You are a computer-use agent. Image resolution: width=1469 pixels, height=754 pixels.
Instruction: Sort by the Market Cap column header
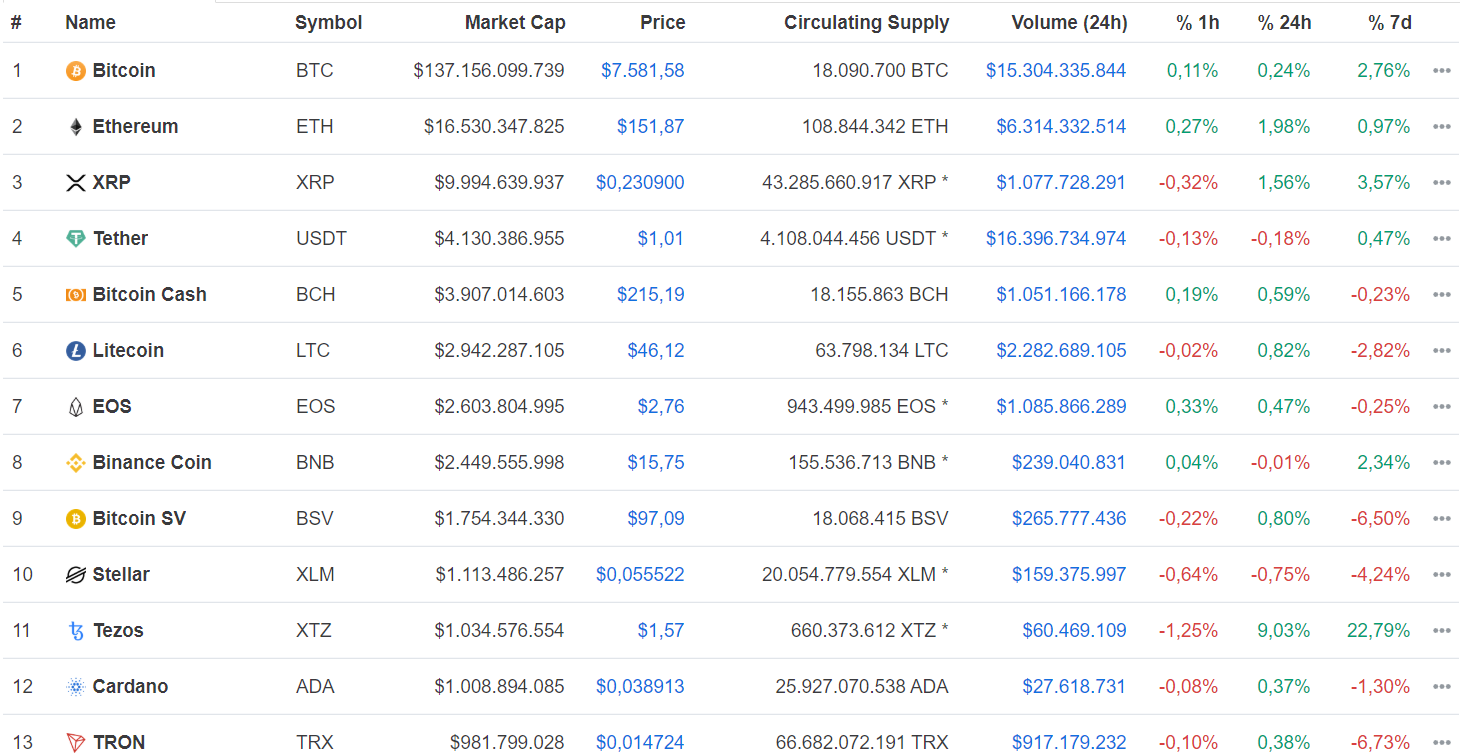click(515, 22)
